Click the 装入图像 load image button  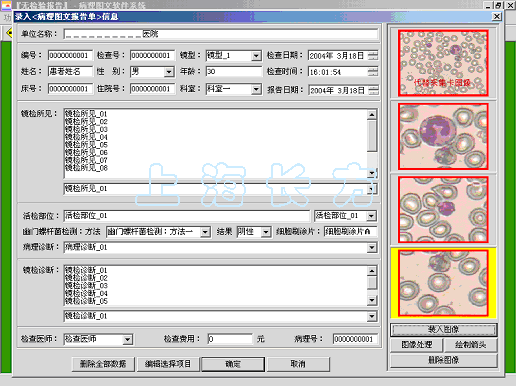click(443, 330)
